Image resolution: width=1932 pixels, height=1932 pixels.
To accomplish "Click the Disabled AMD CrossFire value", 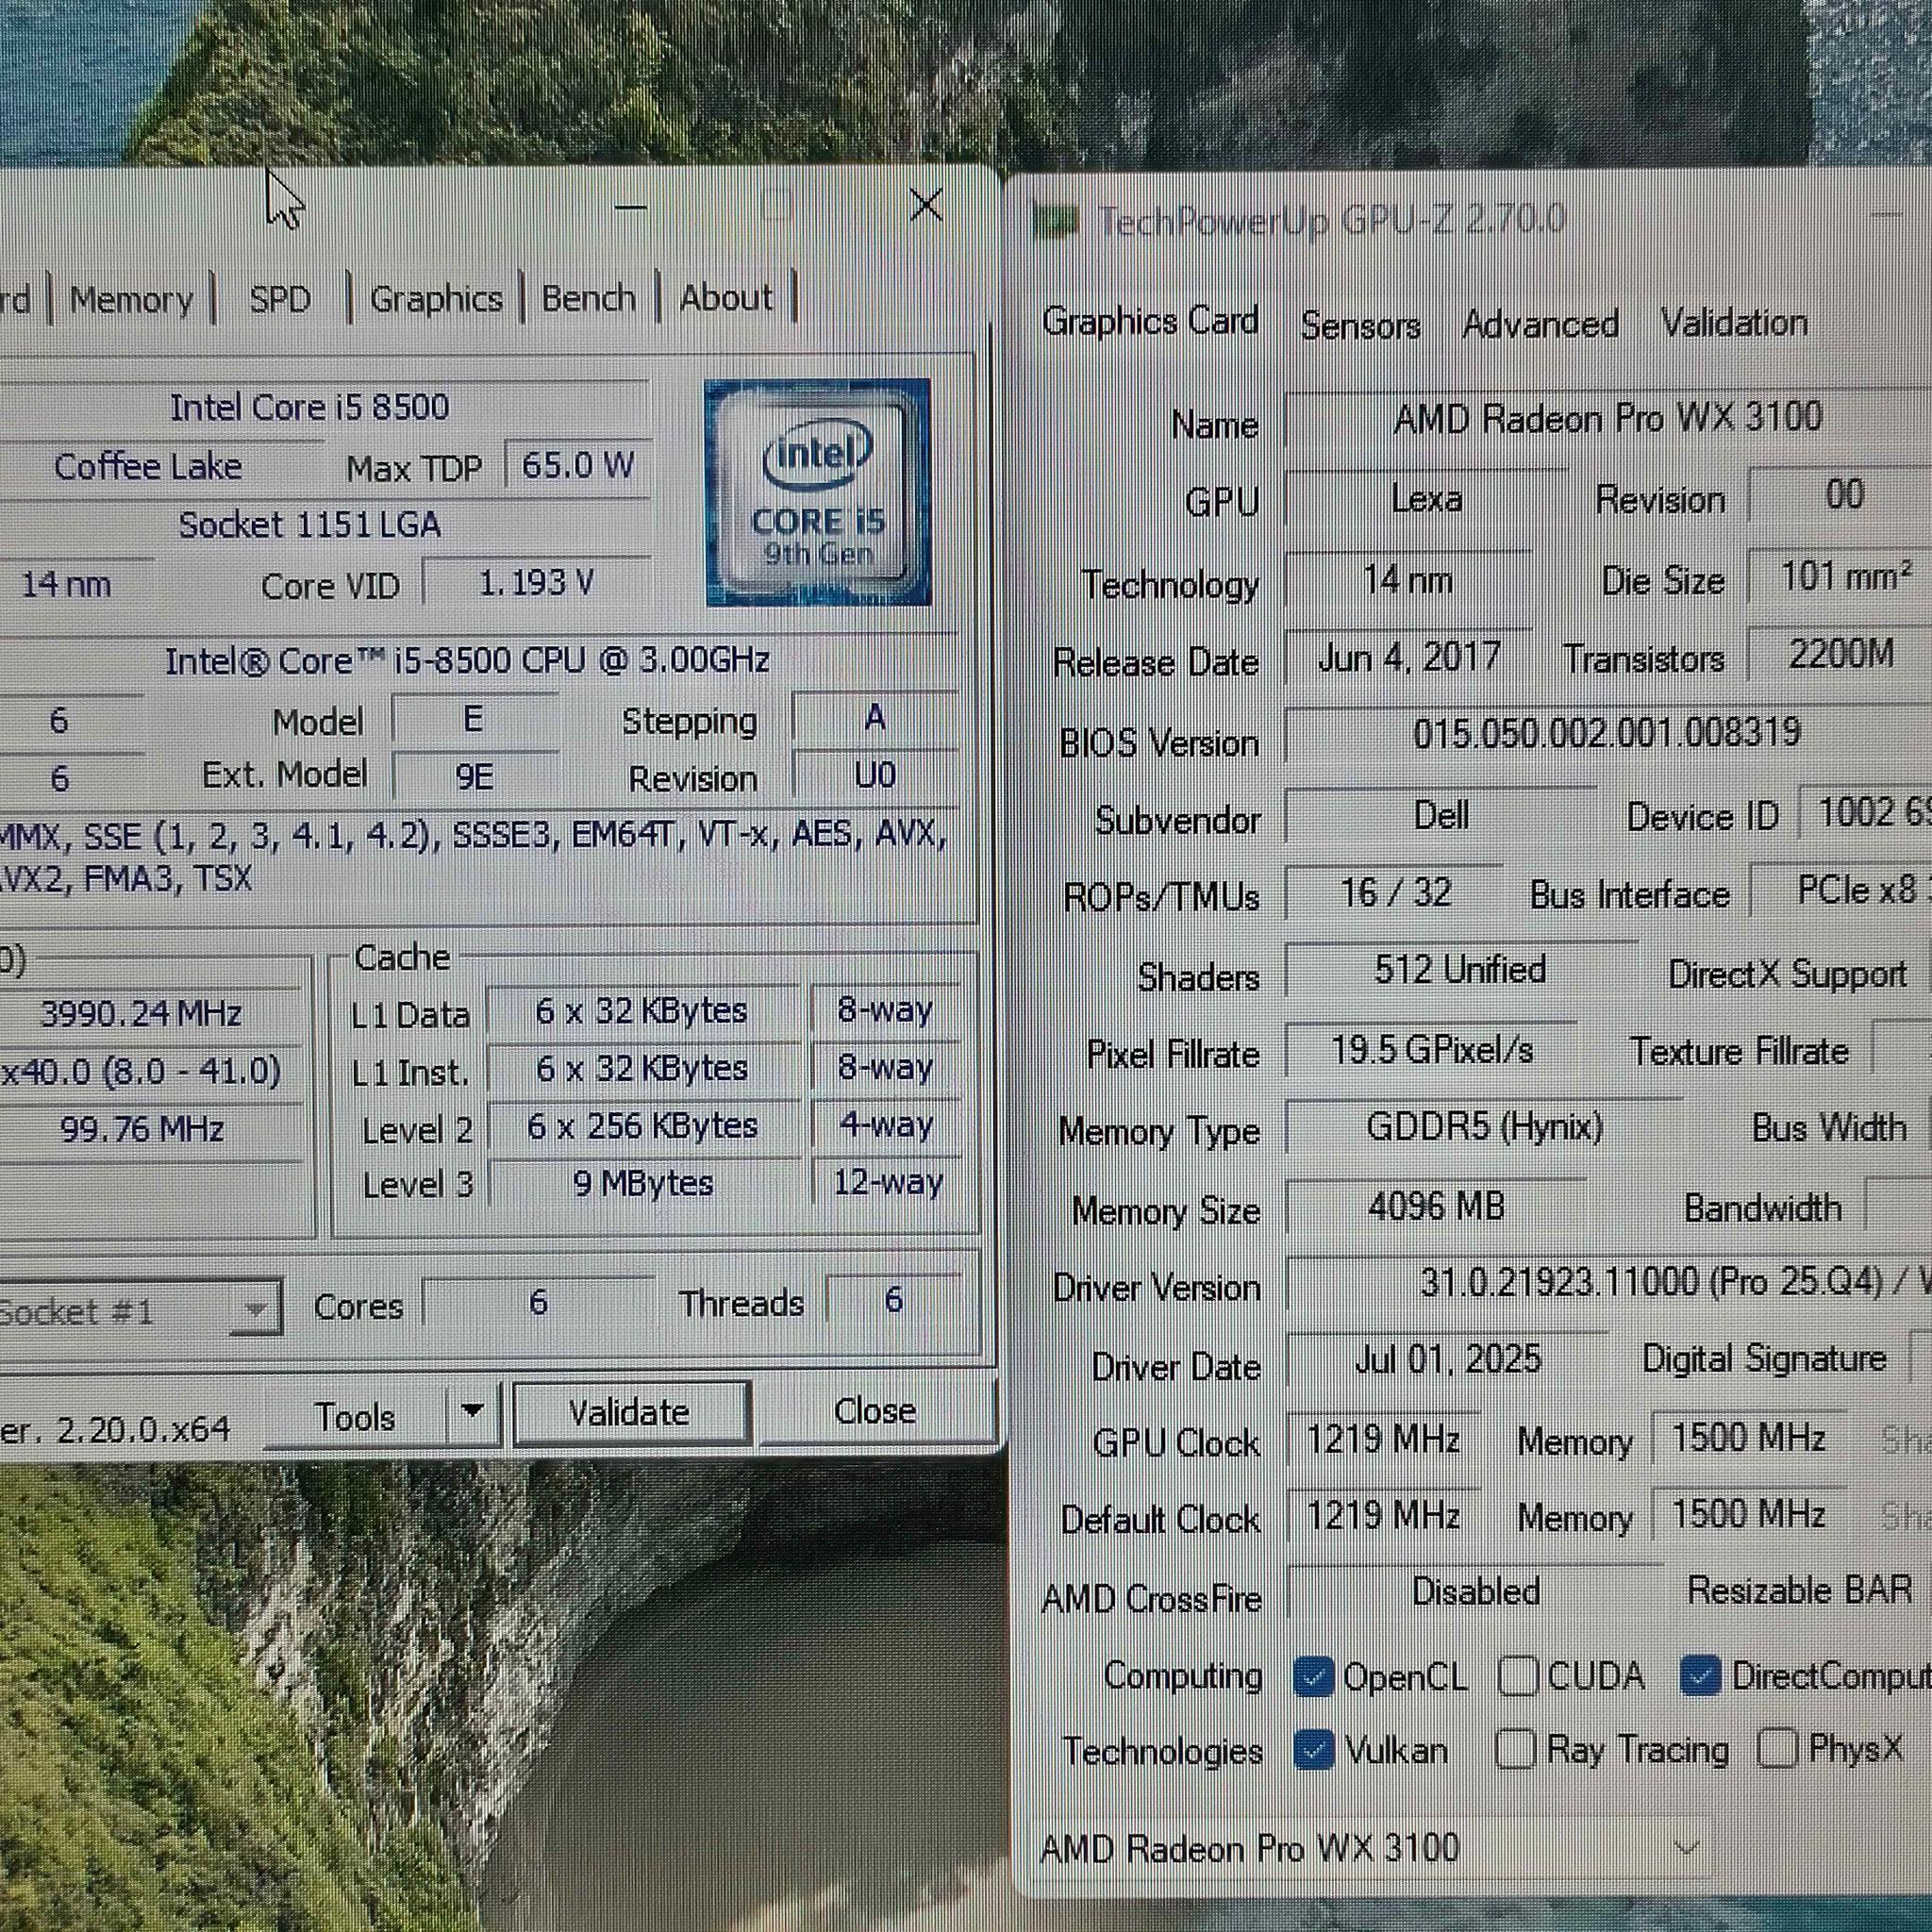I will (1475, 1591).
